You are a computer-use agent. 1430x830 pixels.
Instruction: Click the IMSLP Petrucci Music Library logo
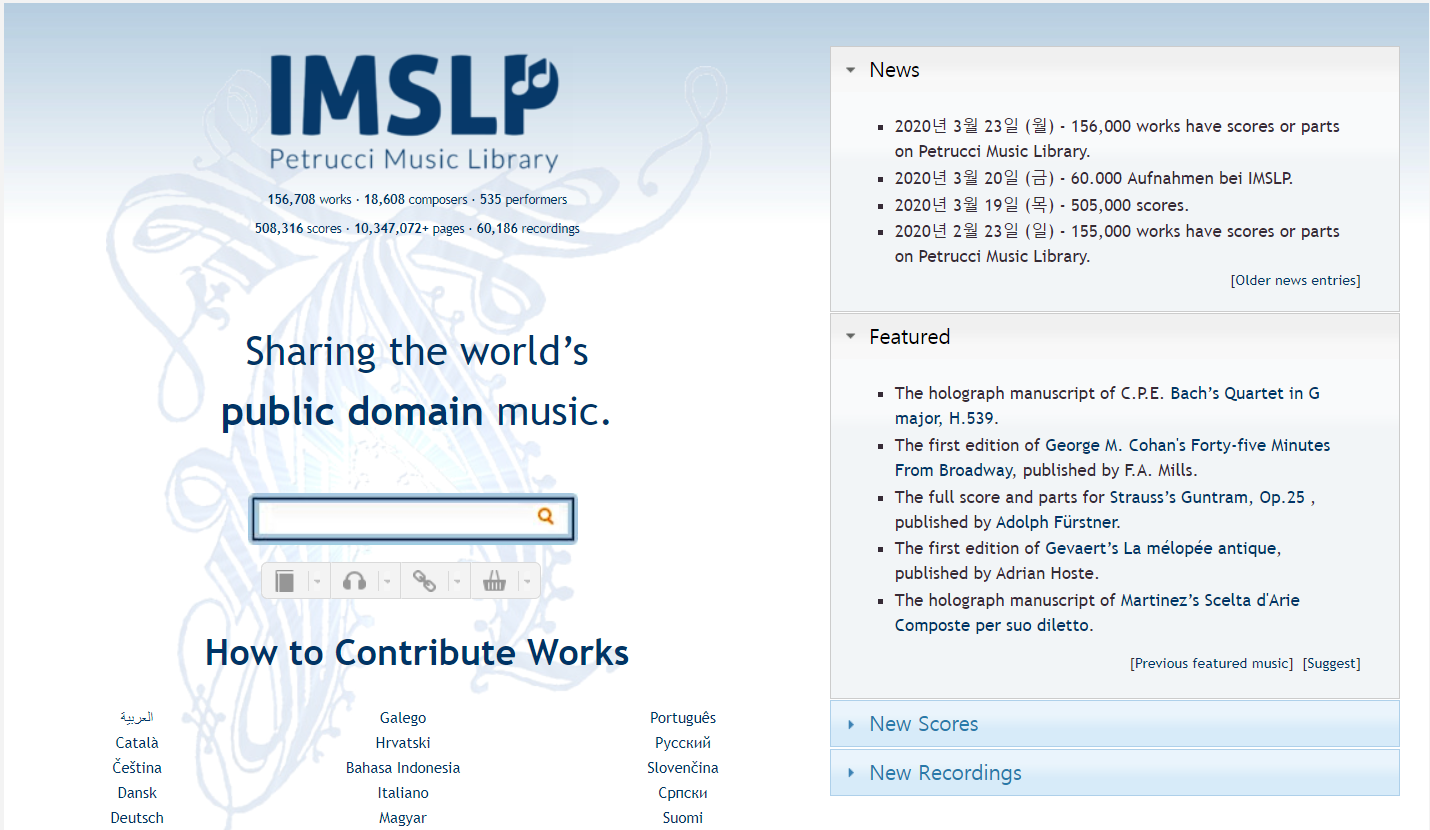tap(414, 113)
